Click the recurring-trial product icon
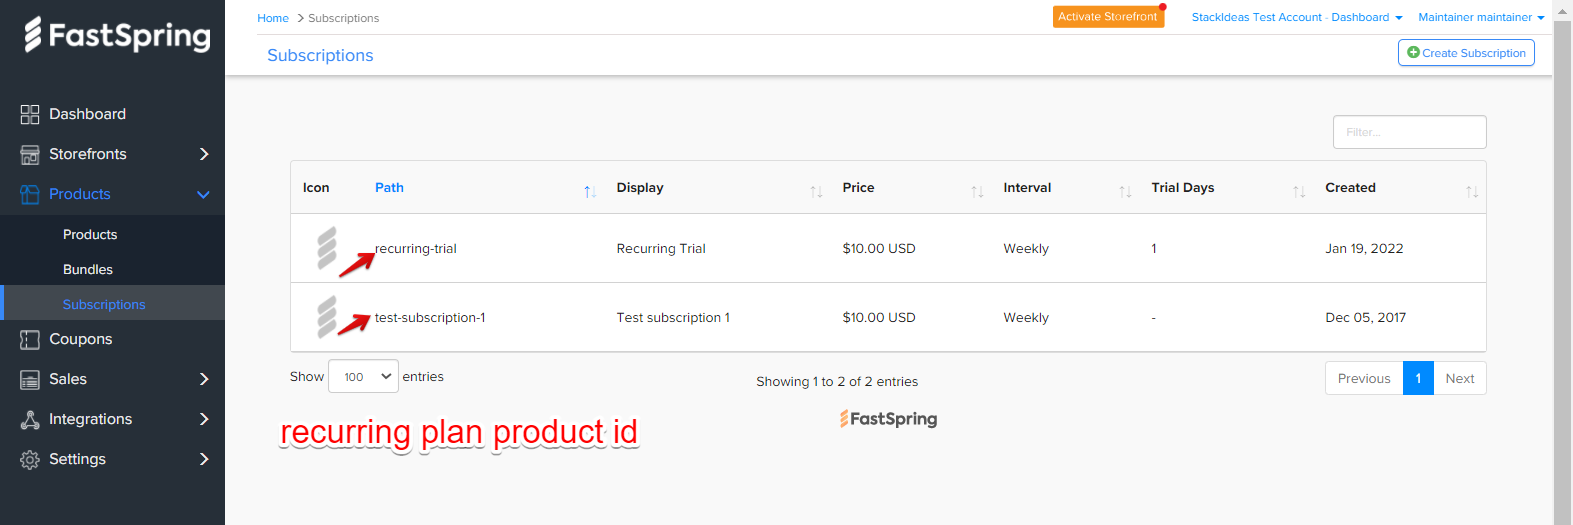1573x525 pixels. pos(327,248)
